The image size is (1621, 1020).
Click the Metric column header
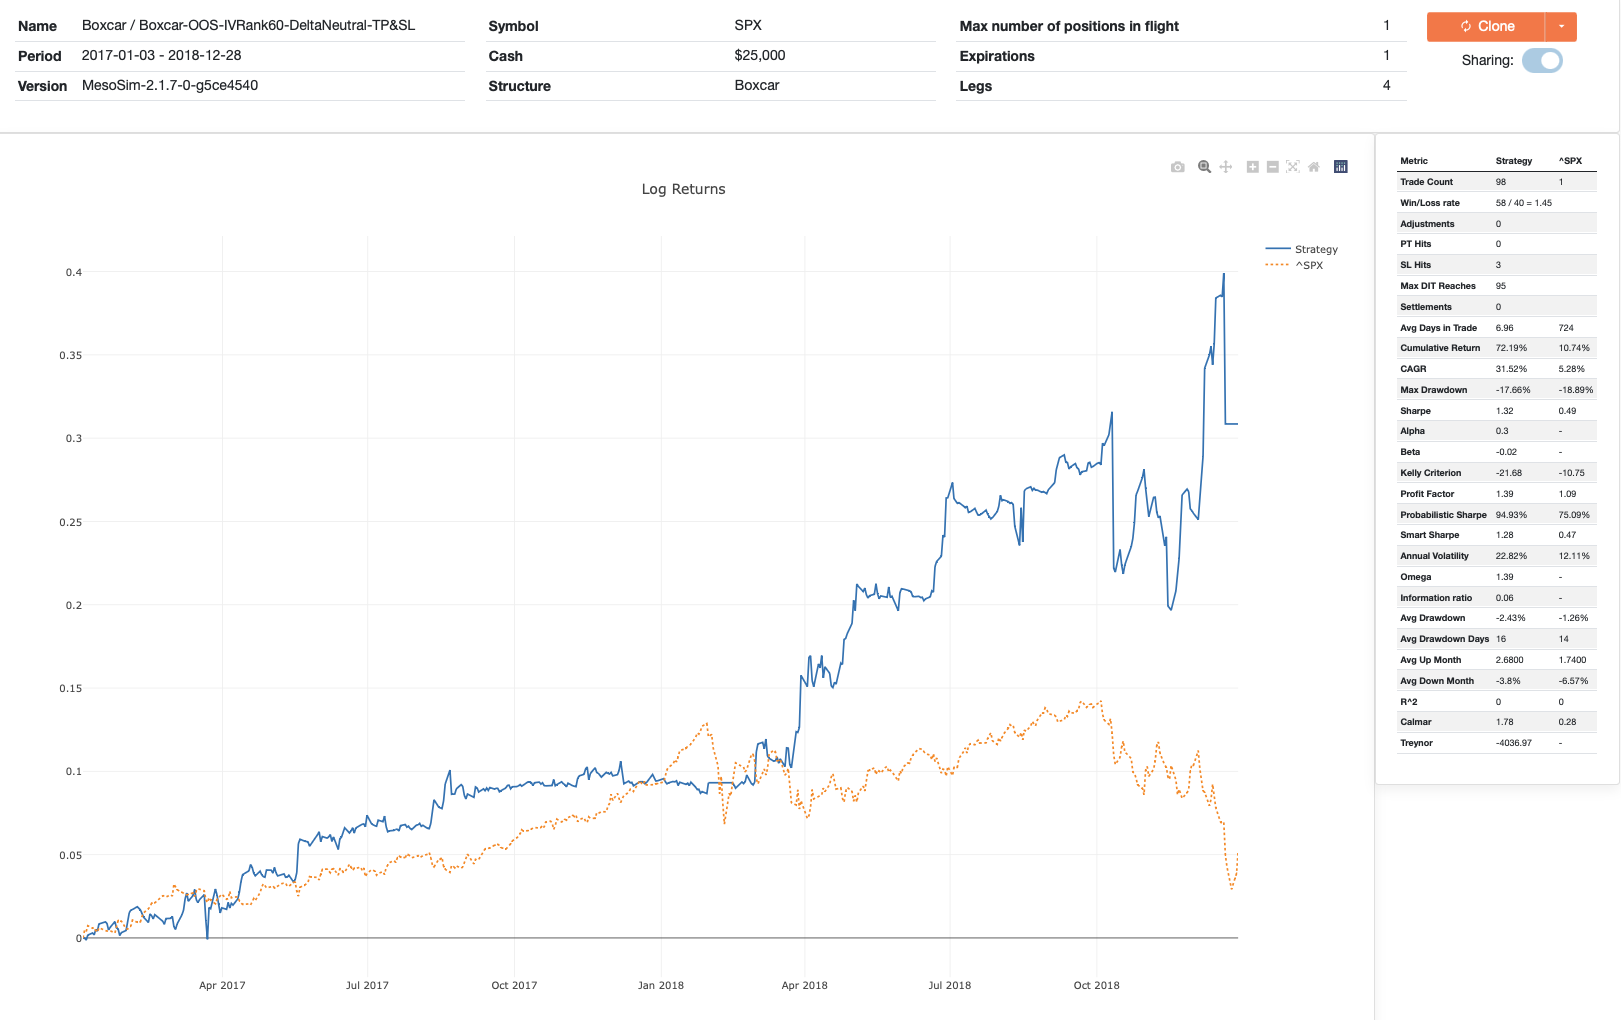(1414, 161)
